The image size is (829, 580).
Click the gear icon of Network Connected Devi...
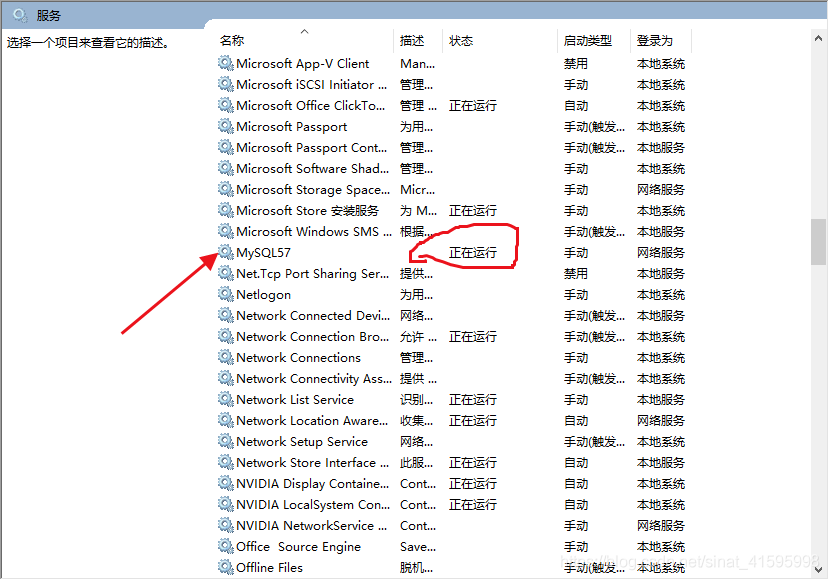[226, 315]
